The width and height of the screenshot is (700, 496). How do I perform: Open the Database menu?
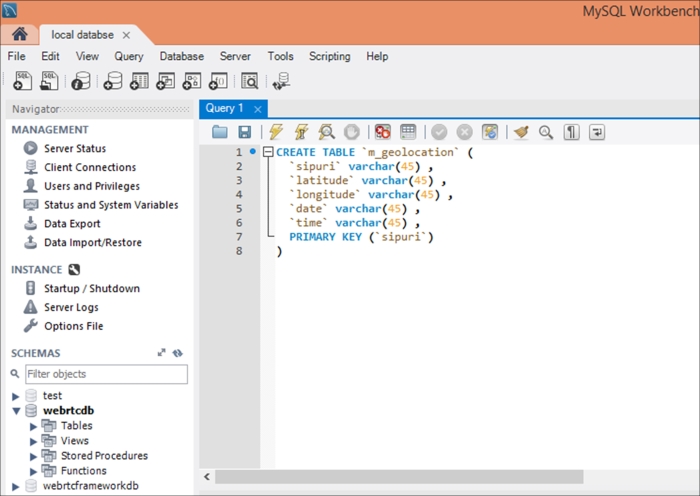pyautogui.click(x=181, y=57)
